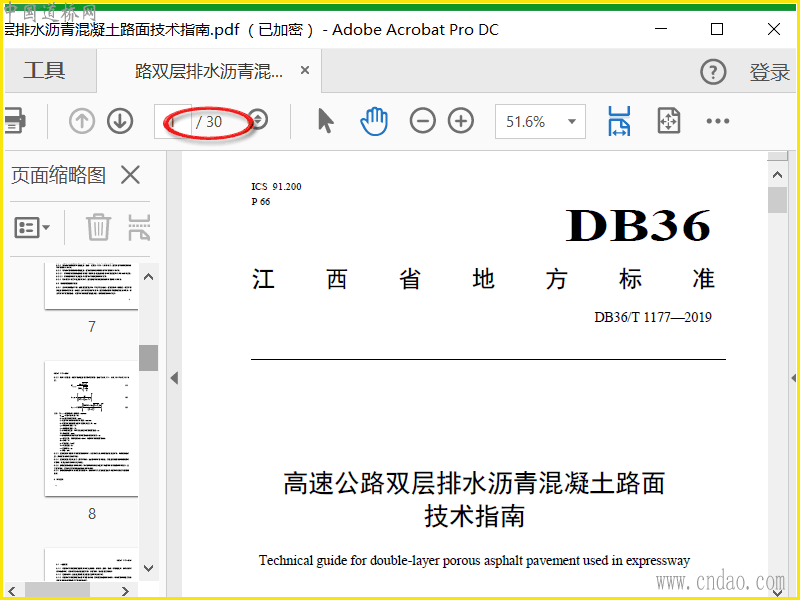Click the current page number field

(173, 121)
